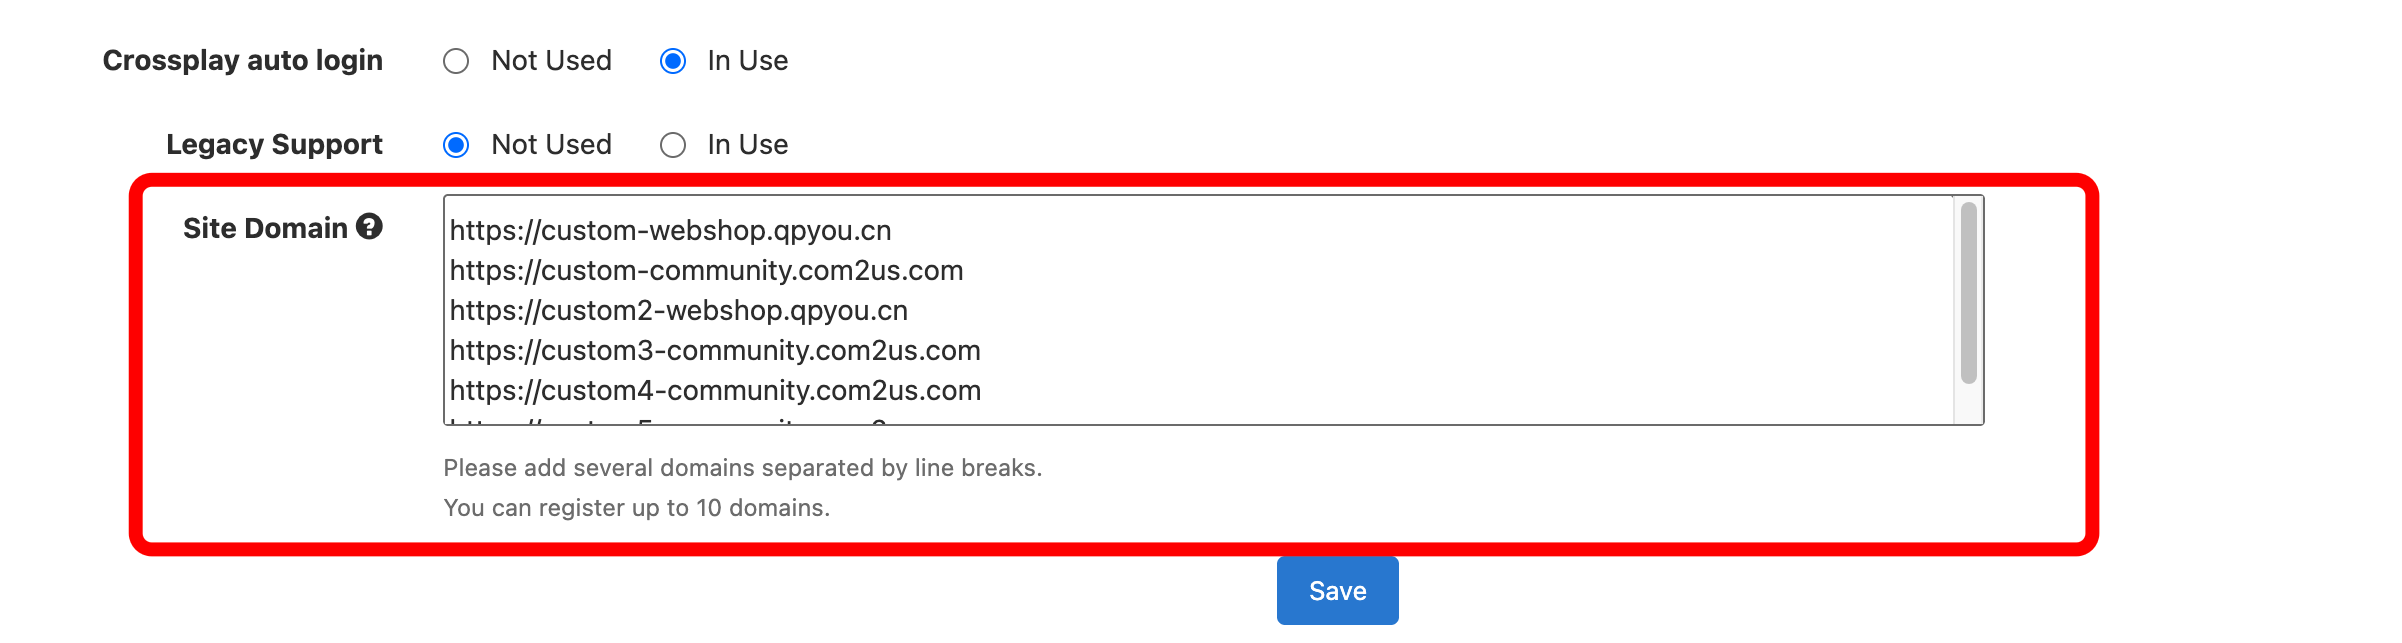Viewport: 2402px width, 643px height.
Task: Set Crossplay auto login to Not Used
Action: (456, 61)
